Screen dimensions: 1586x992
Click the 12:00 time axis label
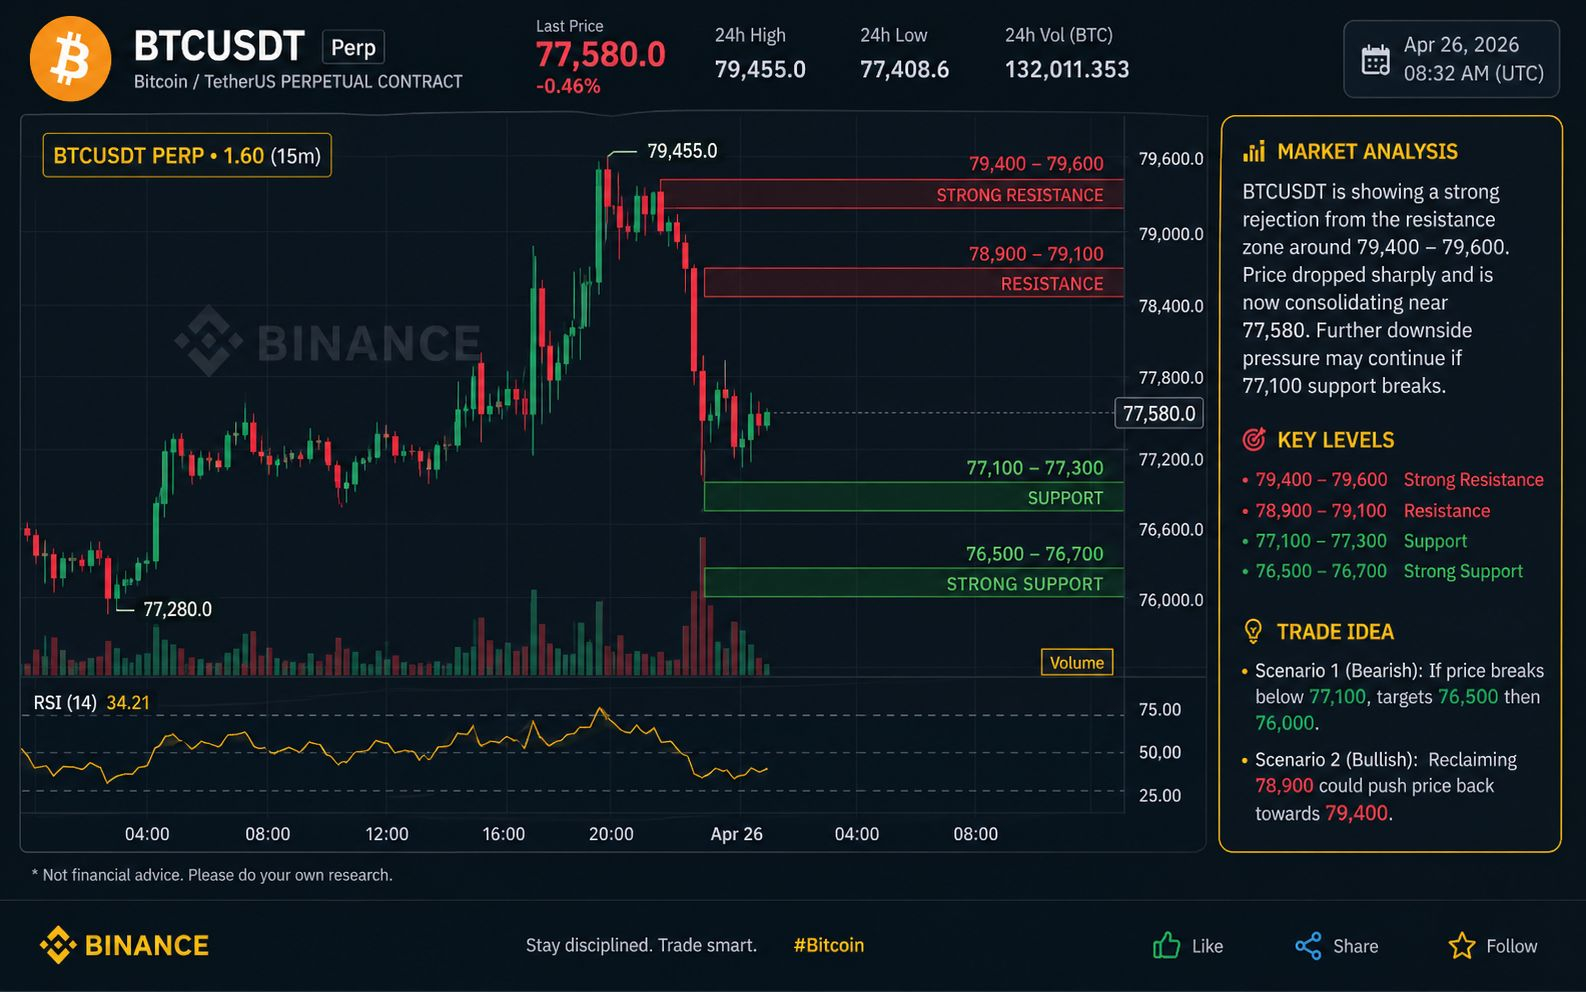(x=387, y=834)
